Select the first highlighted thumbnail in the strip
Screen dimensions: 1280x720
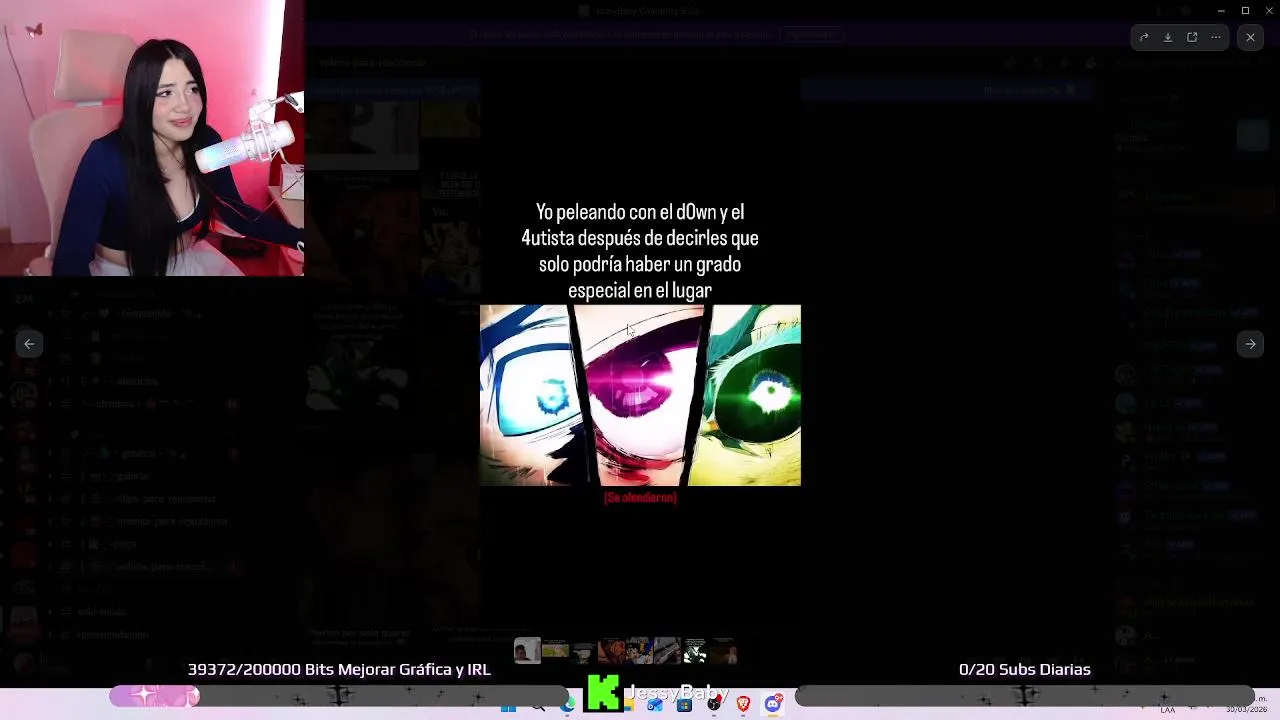(527, 650)
